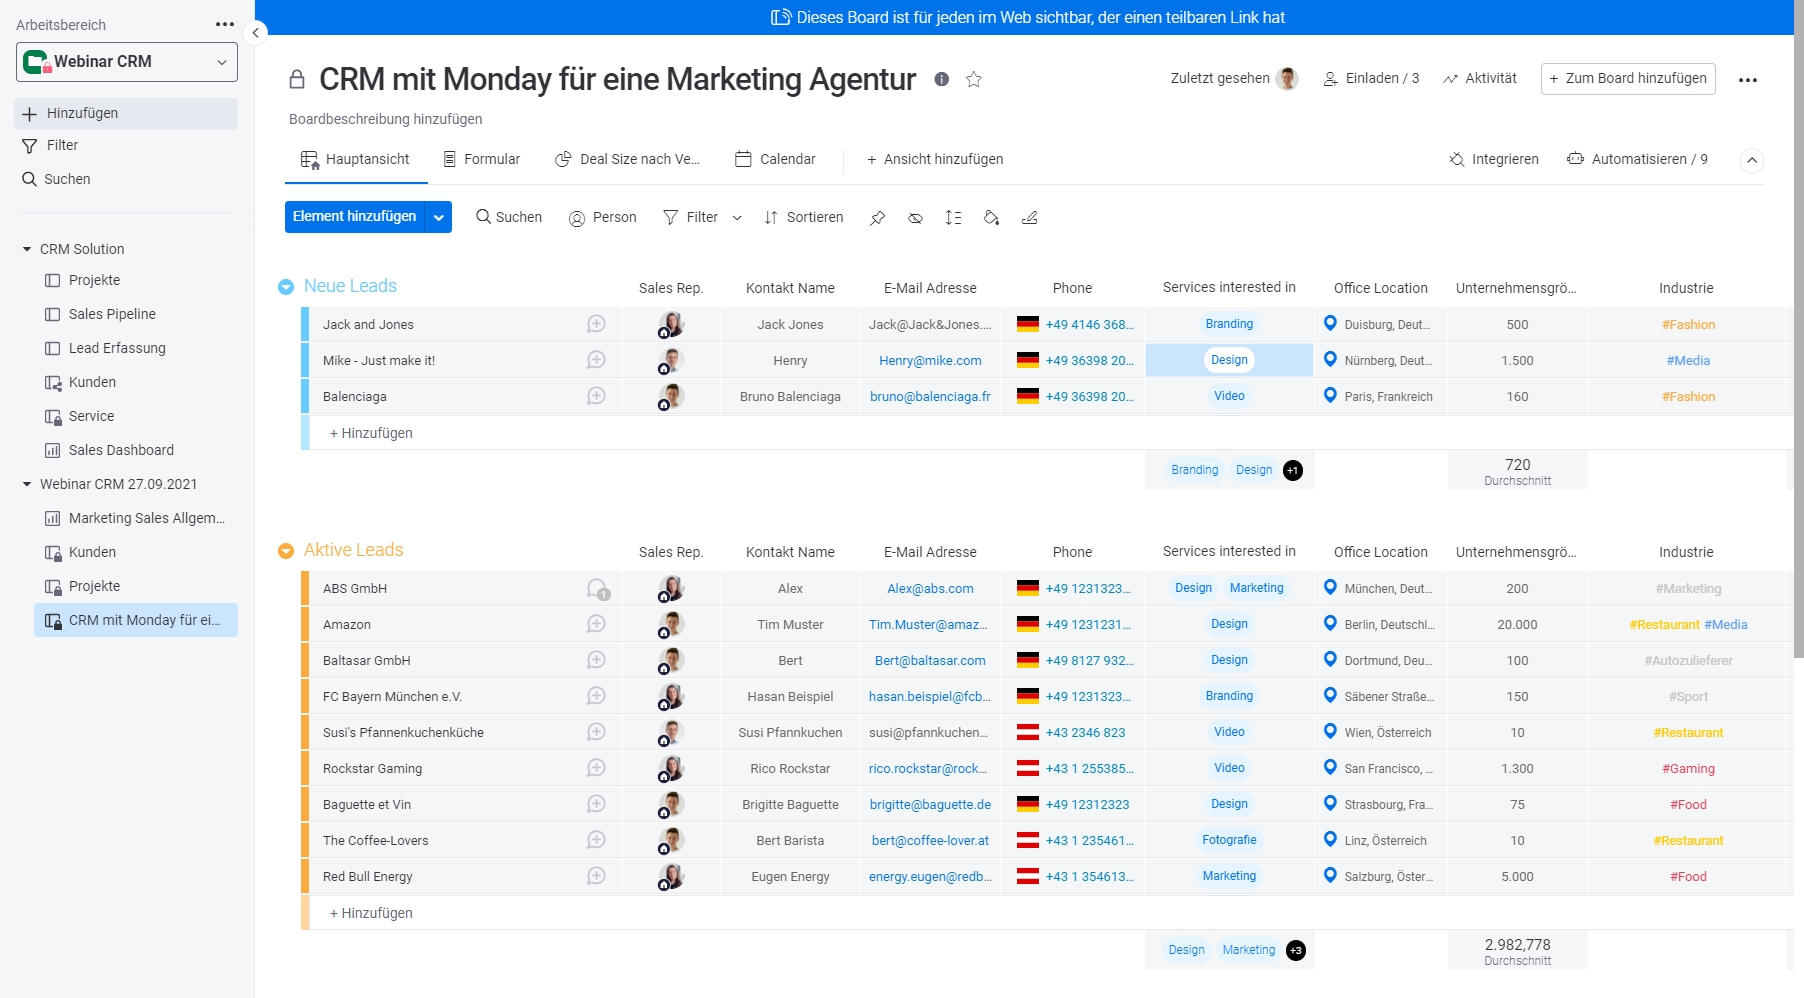
Task: Click the board info icon
Action: [x=942, y=79]
